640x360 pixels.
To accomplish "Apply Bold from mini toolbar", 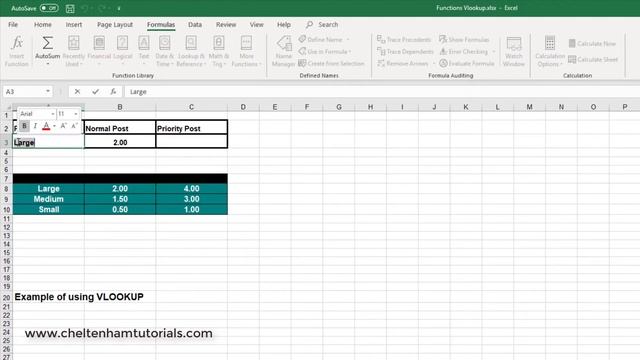I will point(24,126).
